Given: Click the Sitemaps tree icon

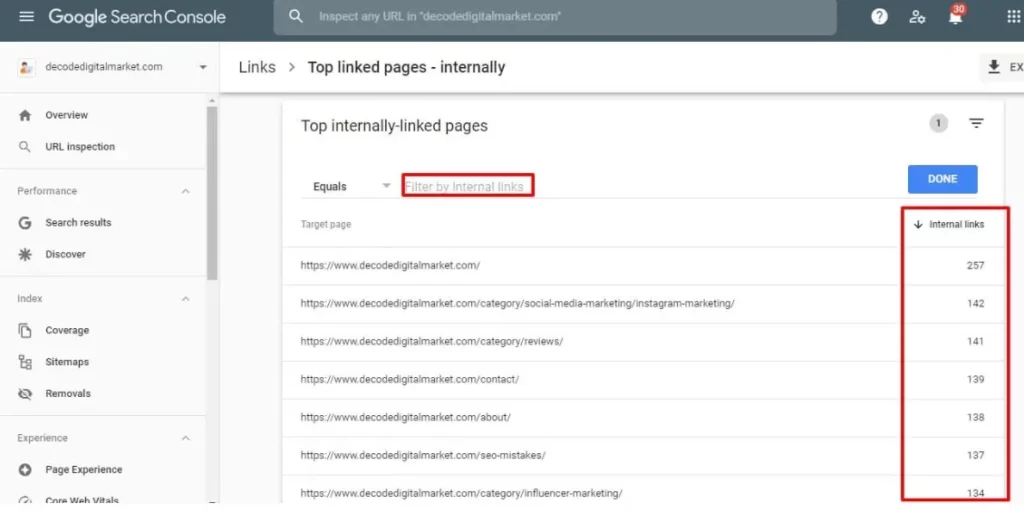Looking at the screenshot, I should click(25, 362).
